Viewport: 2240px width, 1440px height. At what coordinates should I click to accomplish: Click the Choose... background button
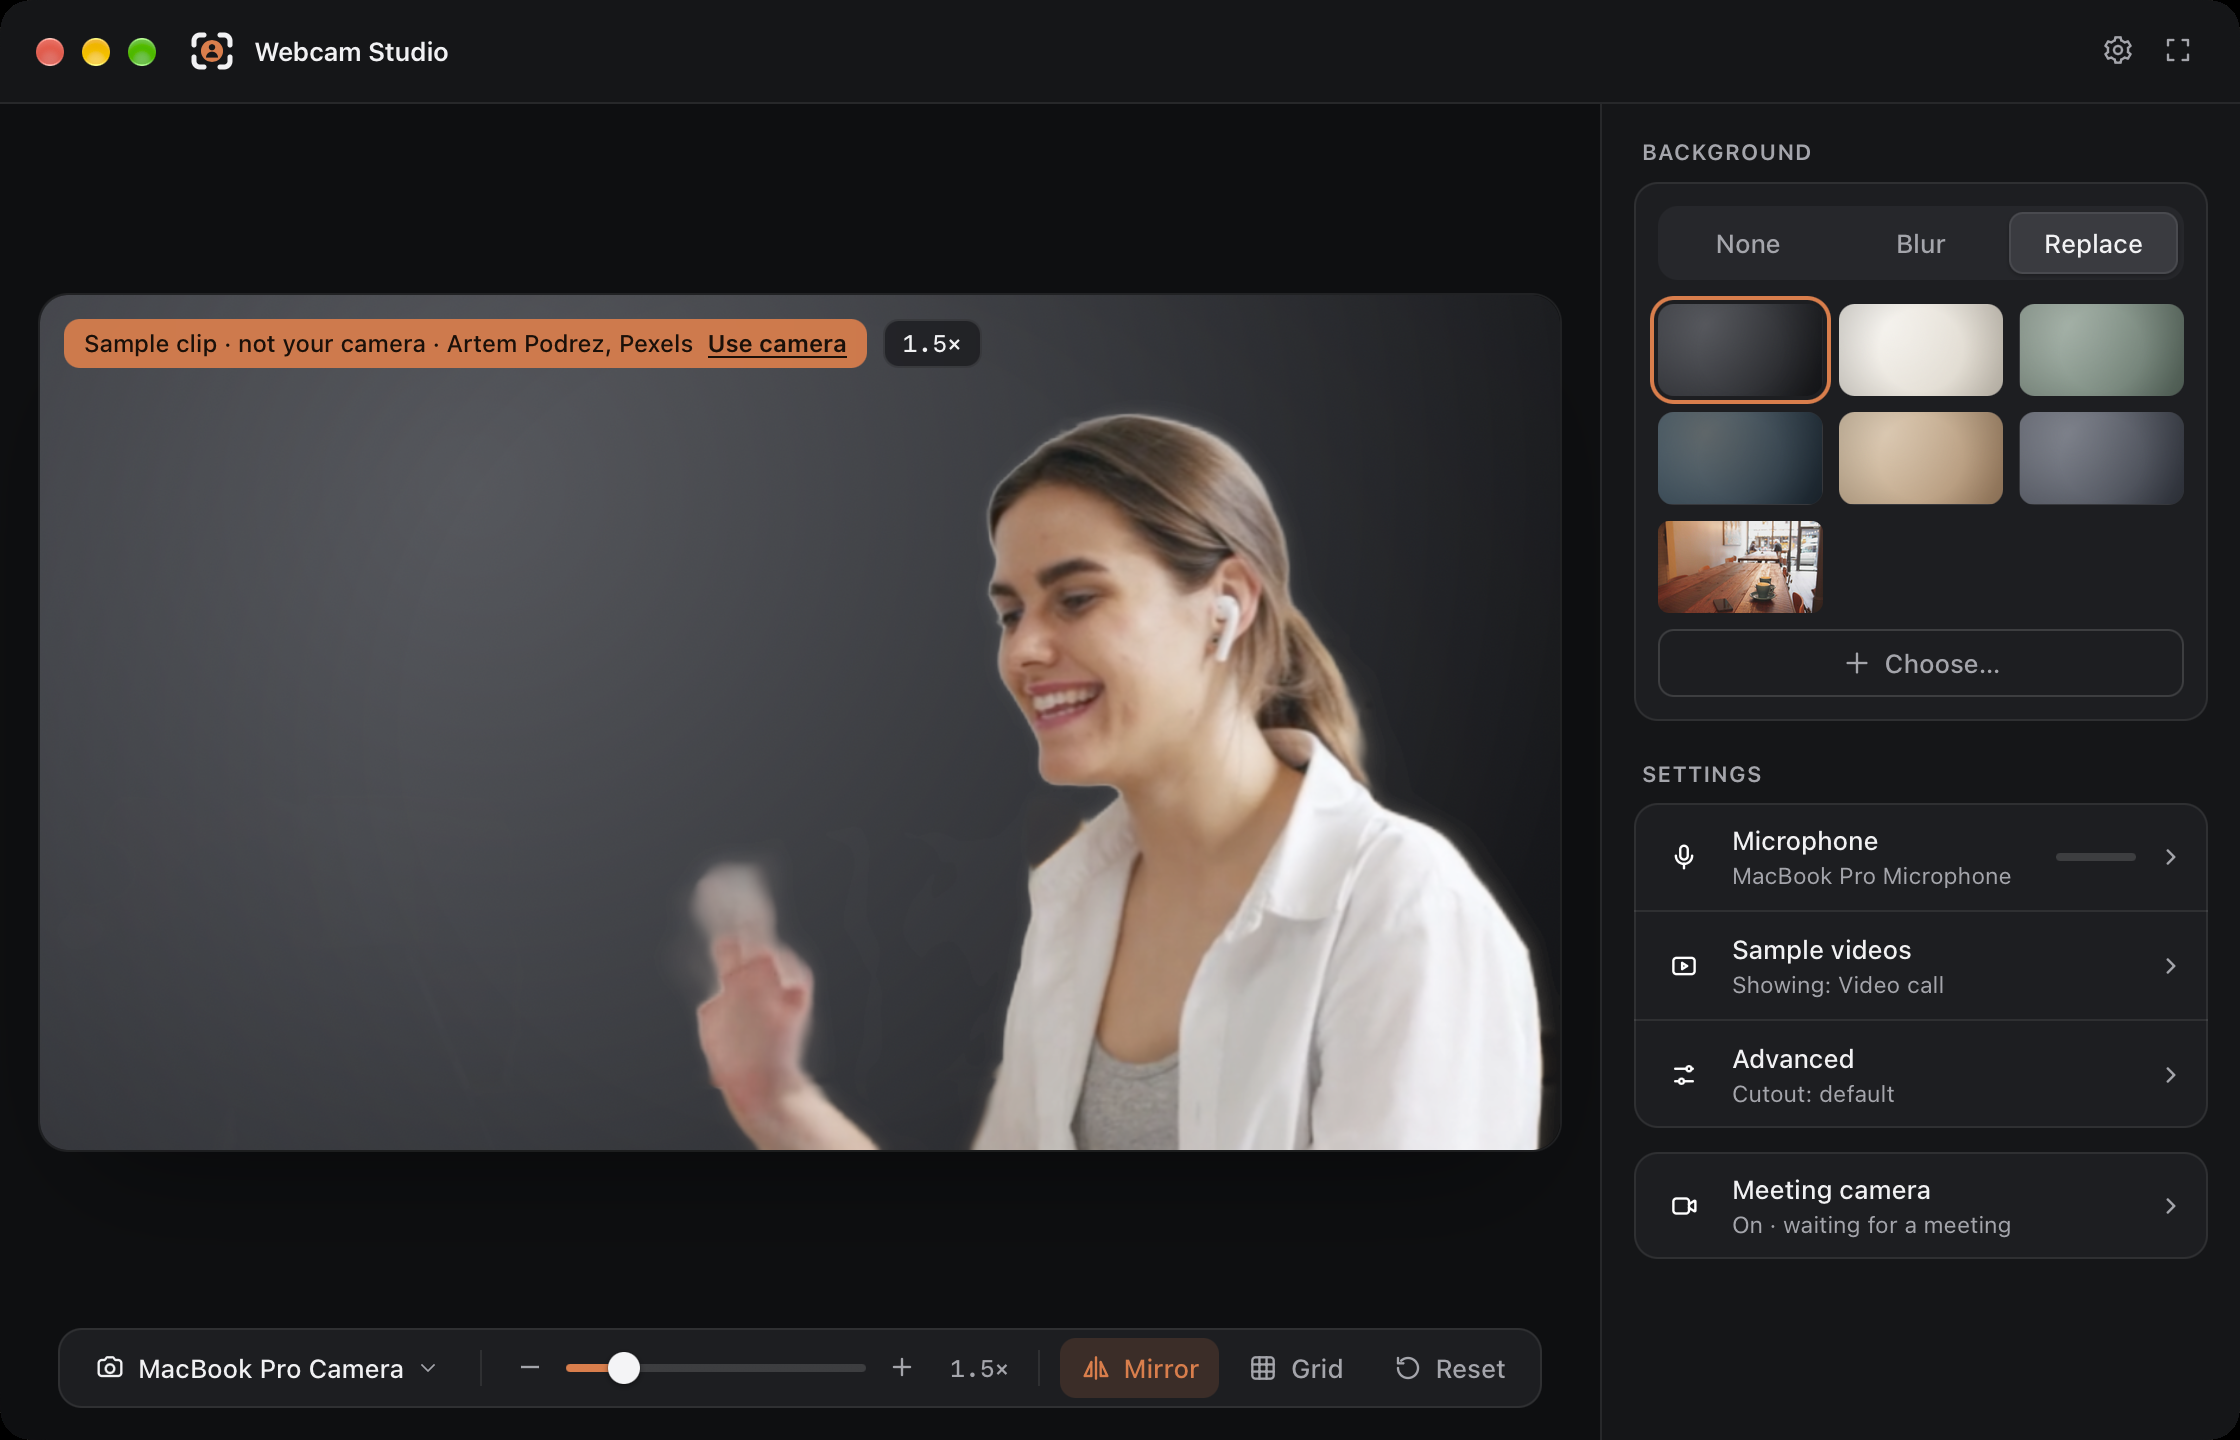pyautogui.click(x=1920, y=663)
